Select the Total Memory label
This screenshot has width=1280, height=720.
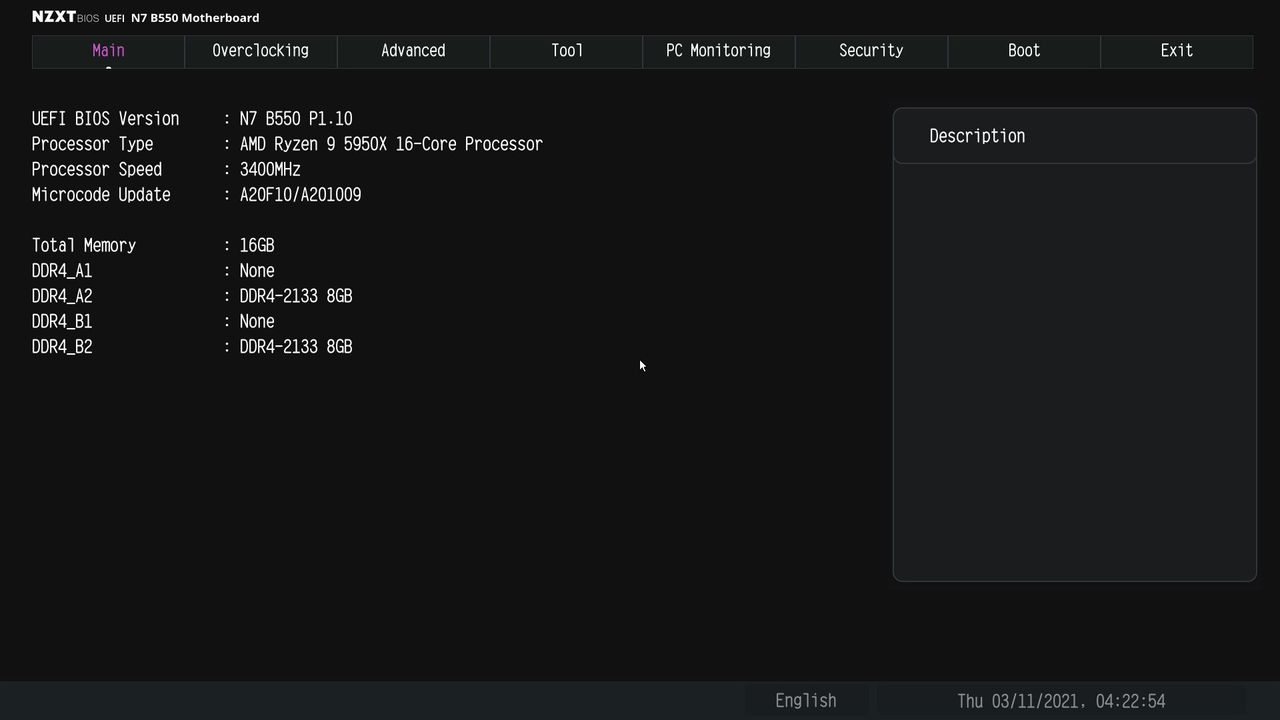(84, 246)
